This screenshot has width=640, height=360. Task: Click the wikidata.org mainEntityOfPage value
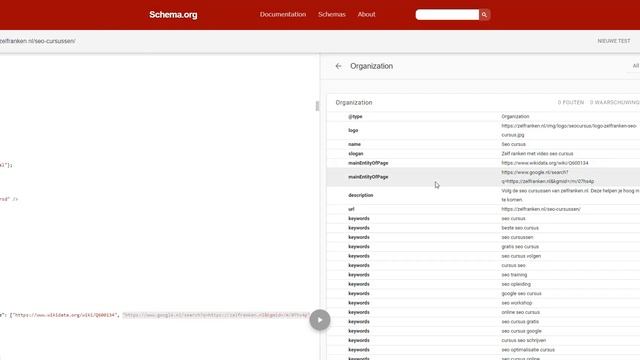click(545, 163)
